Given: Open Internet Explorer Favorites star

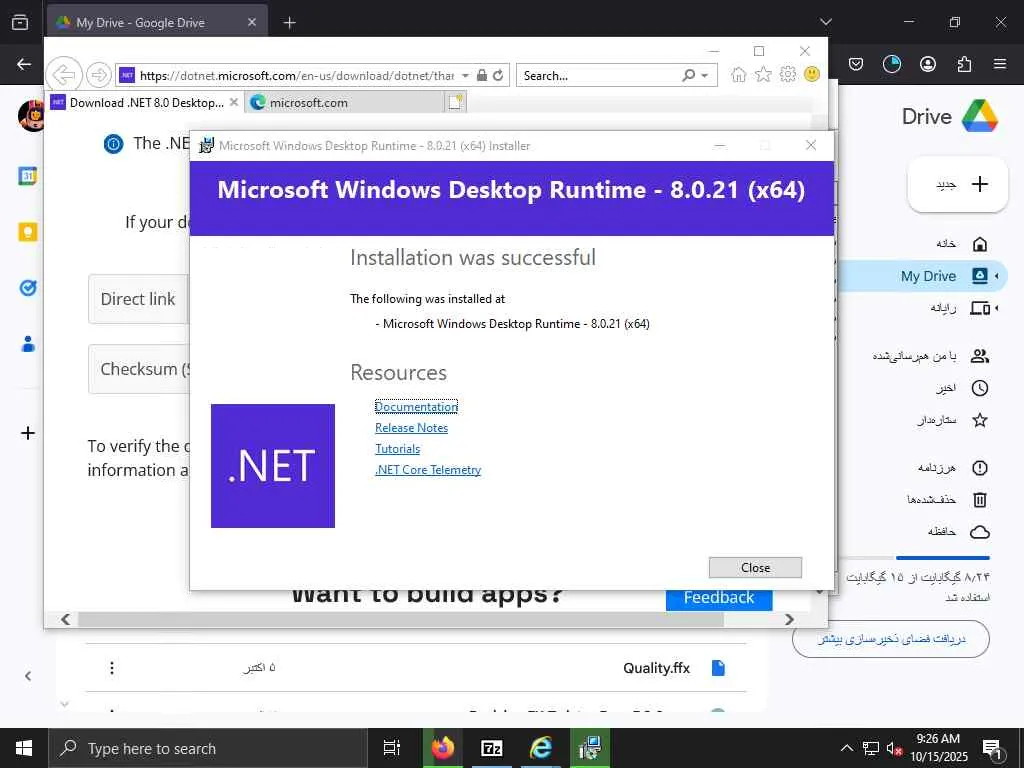Looking at the screenshot, I should [763, 74].
